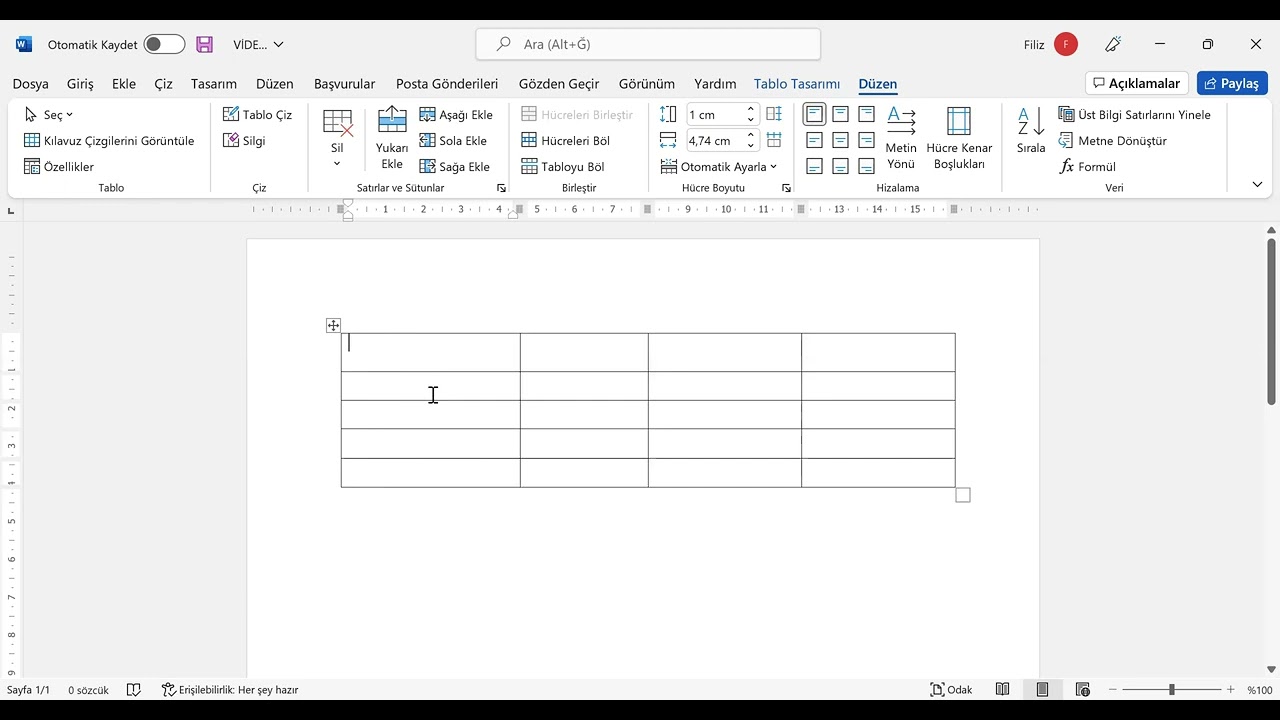This screenshot has width=1280, height=720.
Task: Click Sola Ekle to insert column left
Action: click(453, 141)
